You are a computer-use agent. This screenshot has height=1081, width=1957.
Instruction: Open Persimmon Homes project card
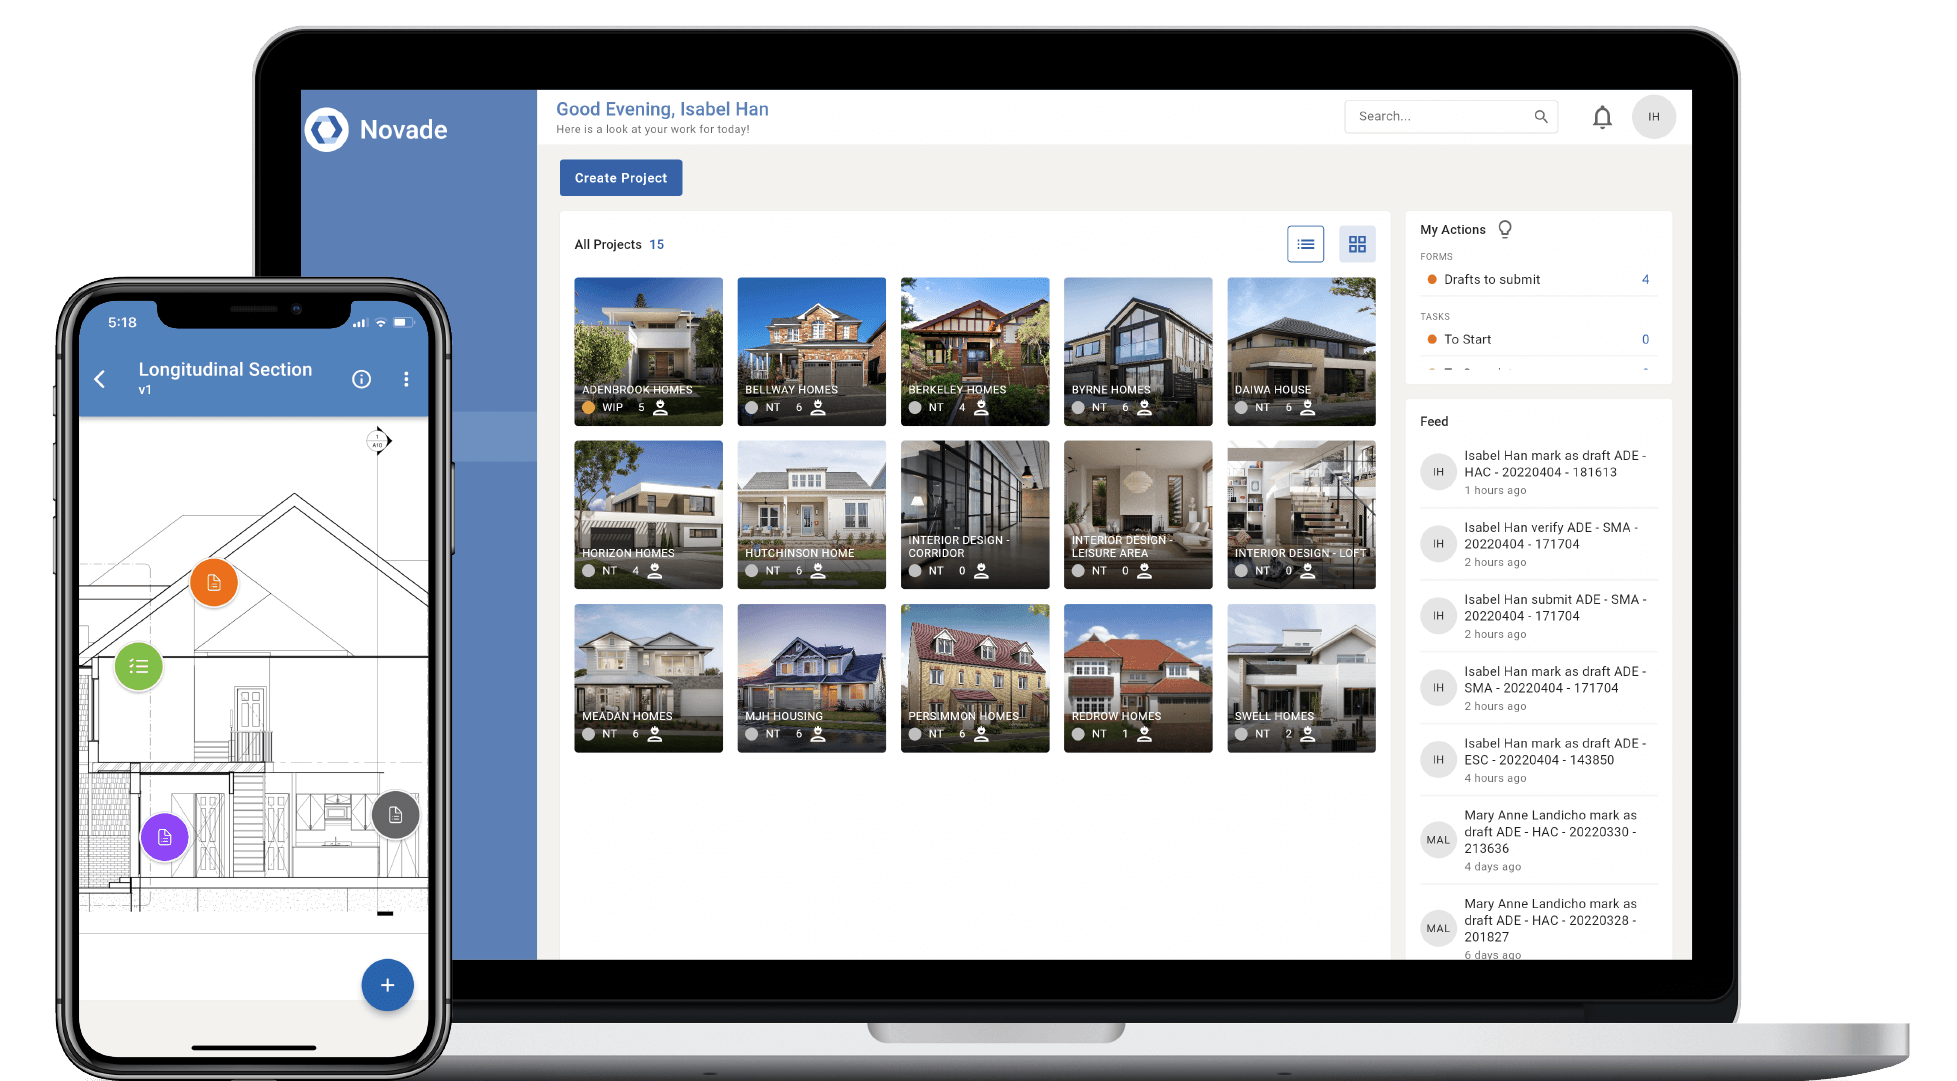pyautogui.click(x=975, y=678)
